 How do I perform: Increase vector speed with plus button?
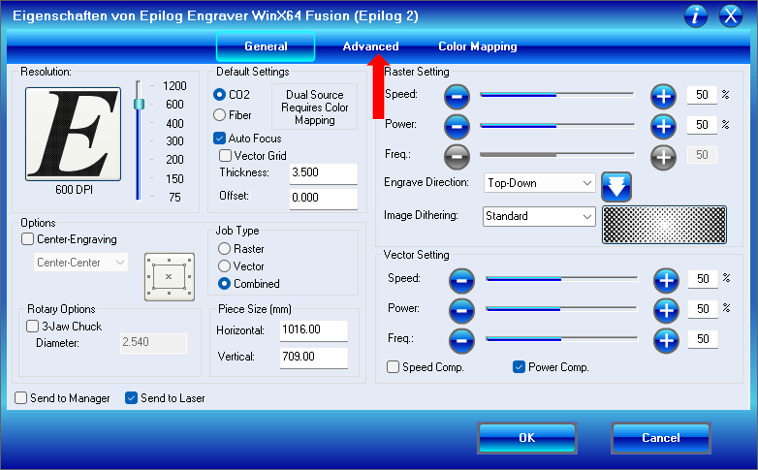(666, 280)
